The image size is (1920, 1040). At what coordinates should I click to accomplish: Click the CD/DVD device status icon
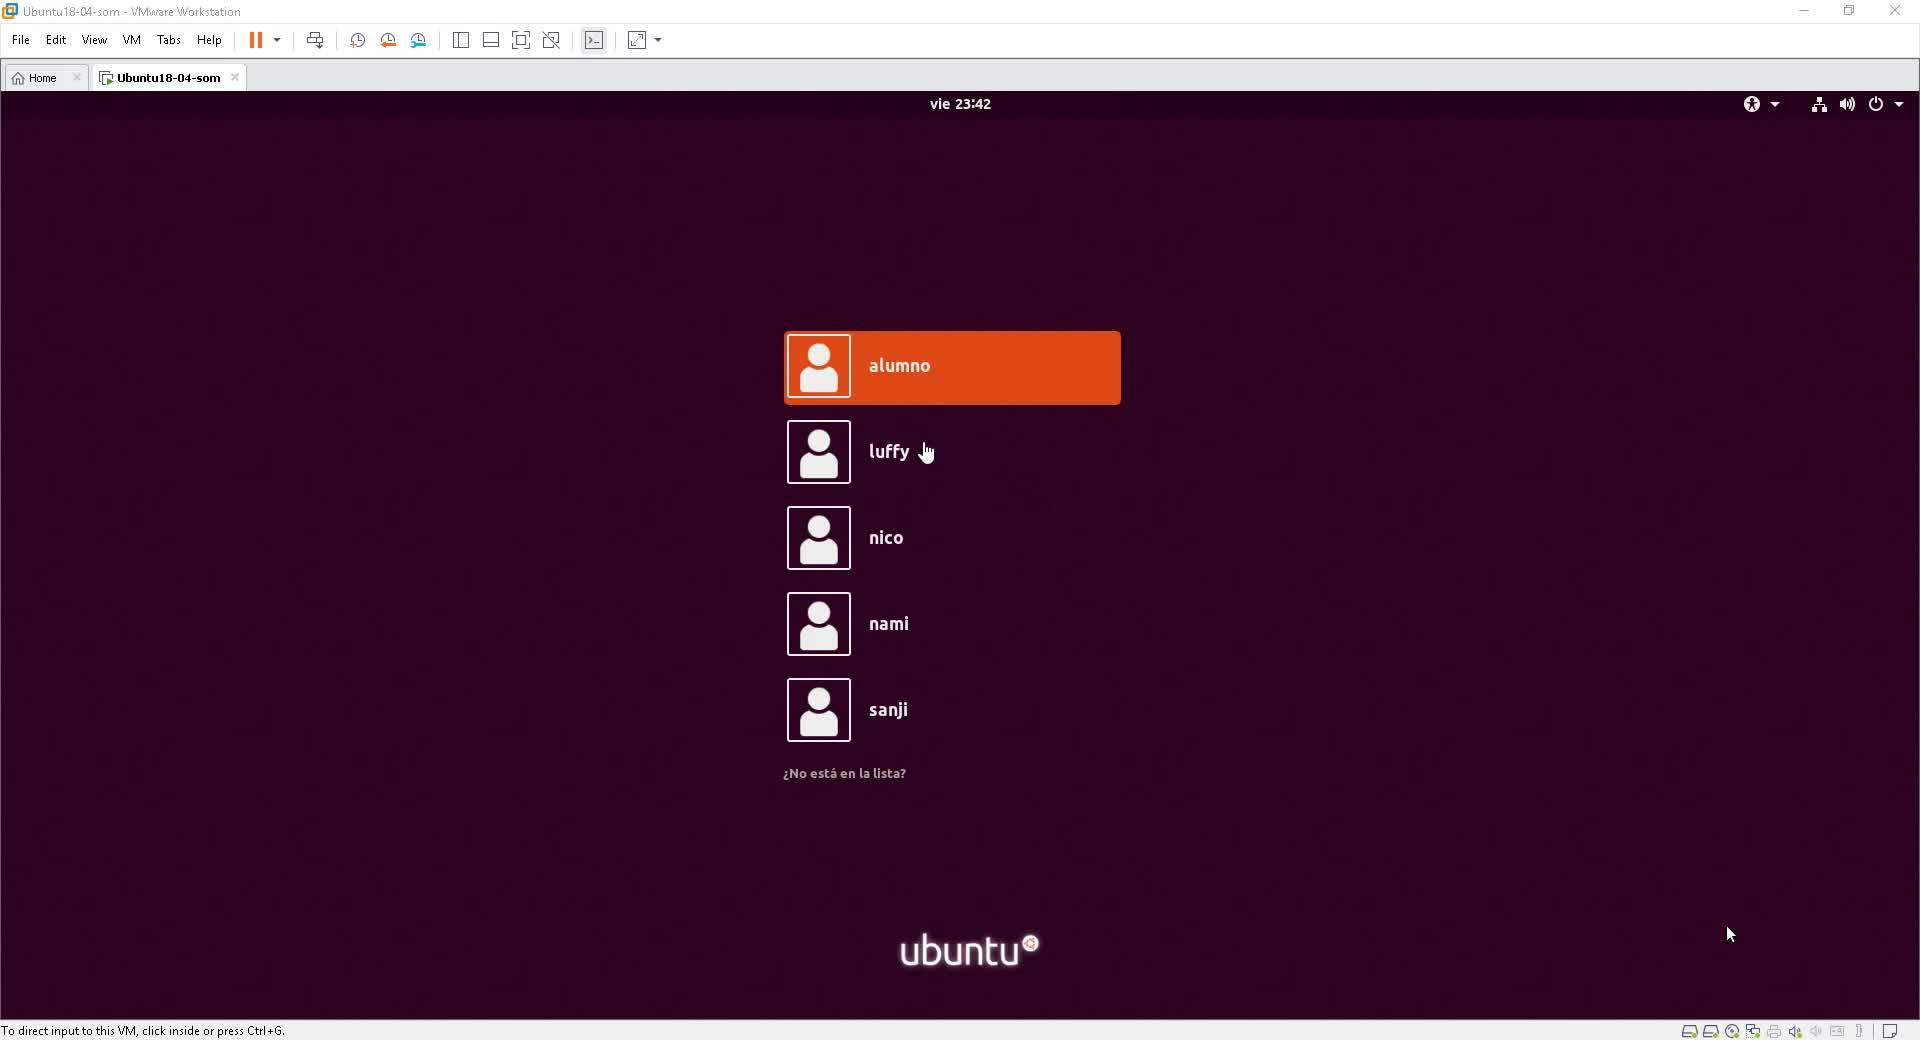(x=1732, y=1031)
